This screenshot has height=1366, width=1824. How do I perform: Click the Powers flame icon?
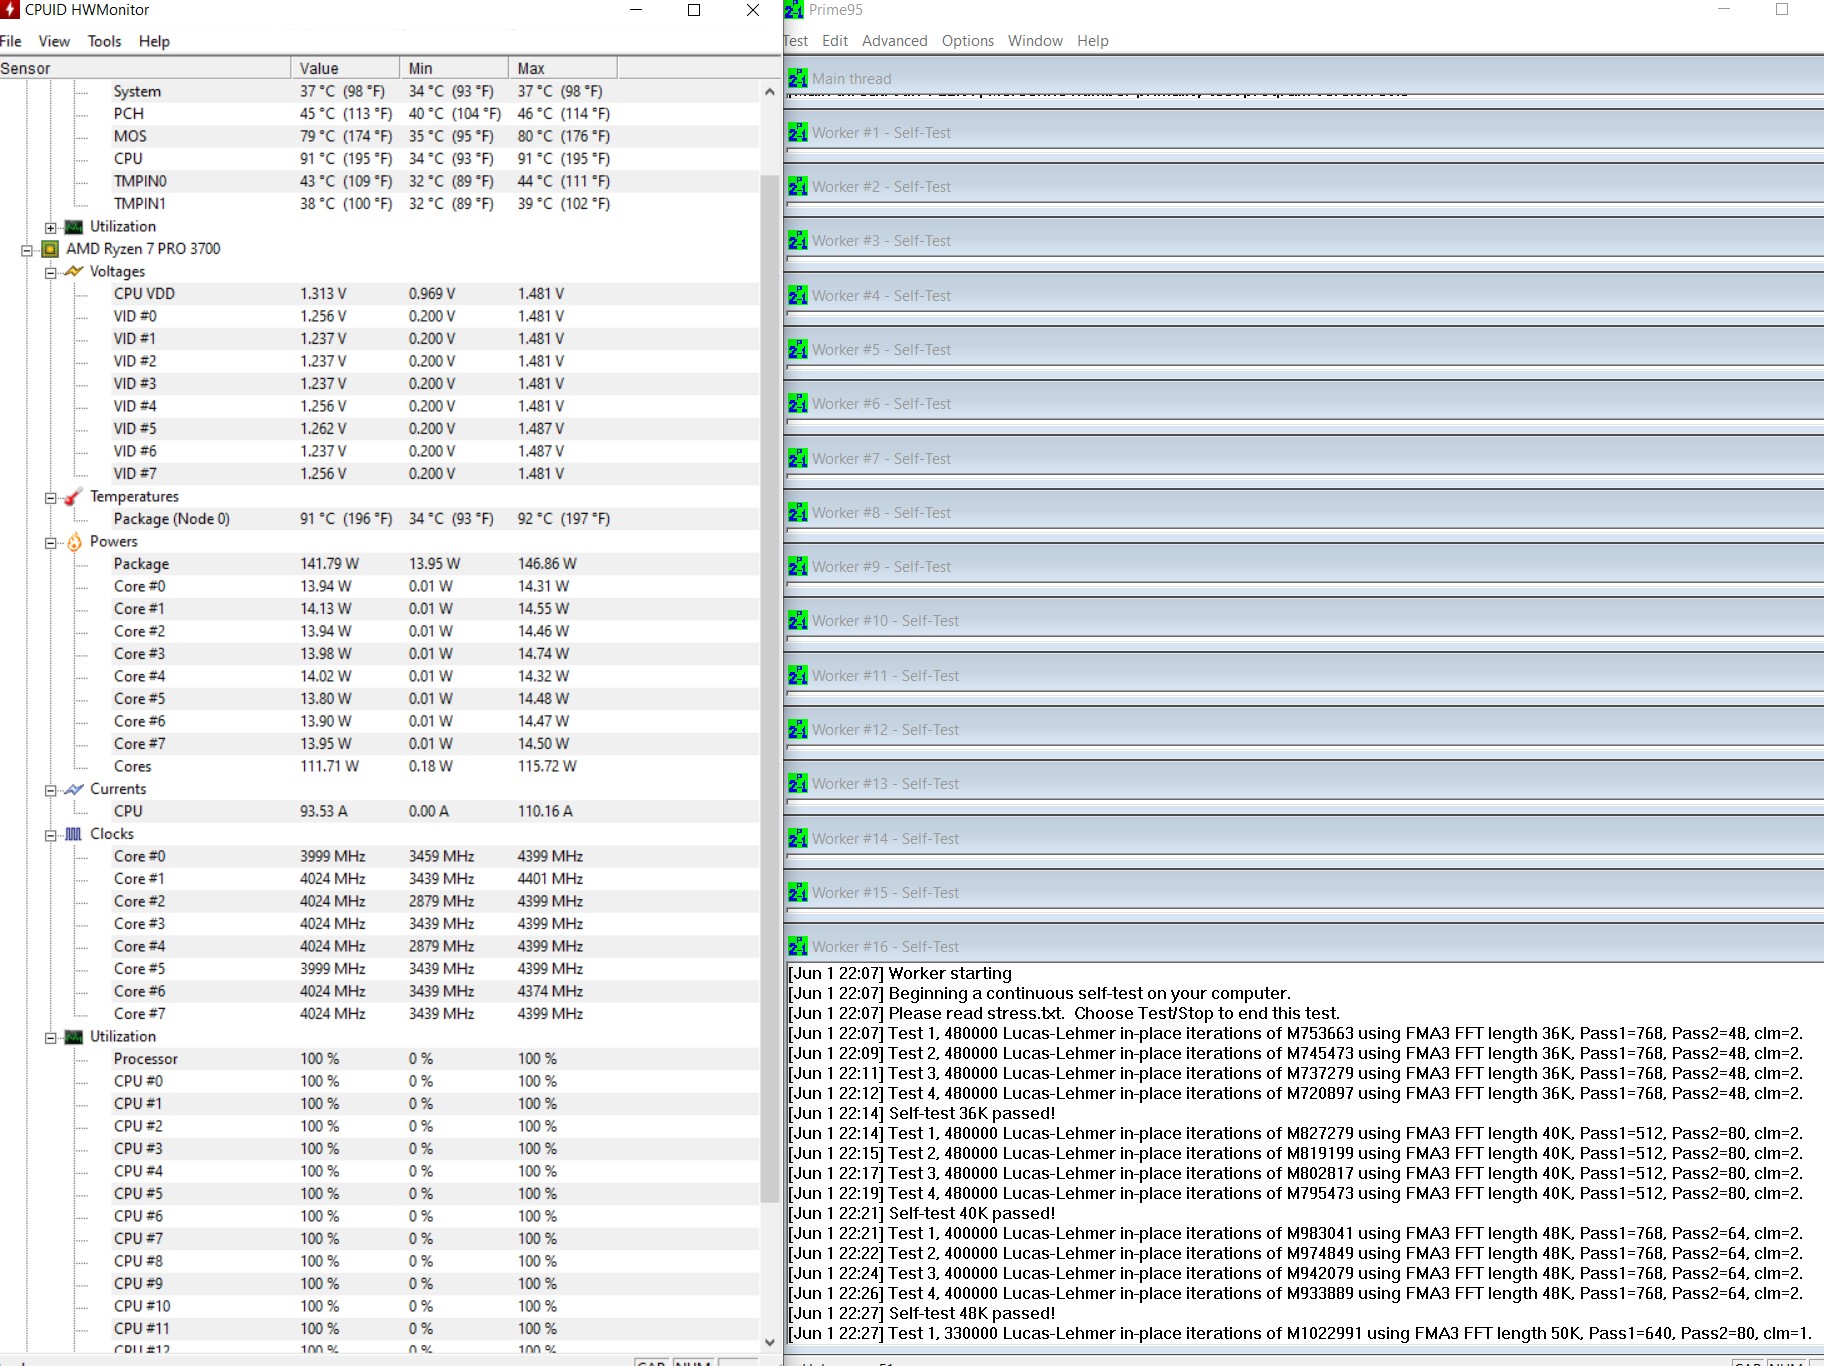tap(74, 542)
